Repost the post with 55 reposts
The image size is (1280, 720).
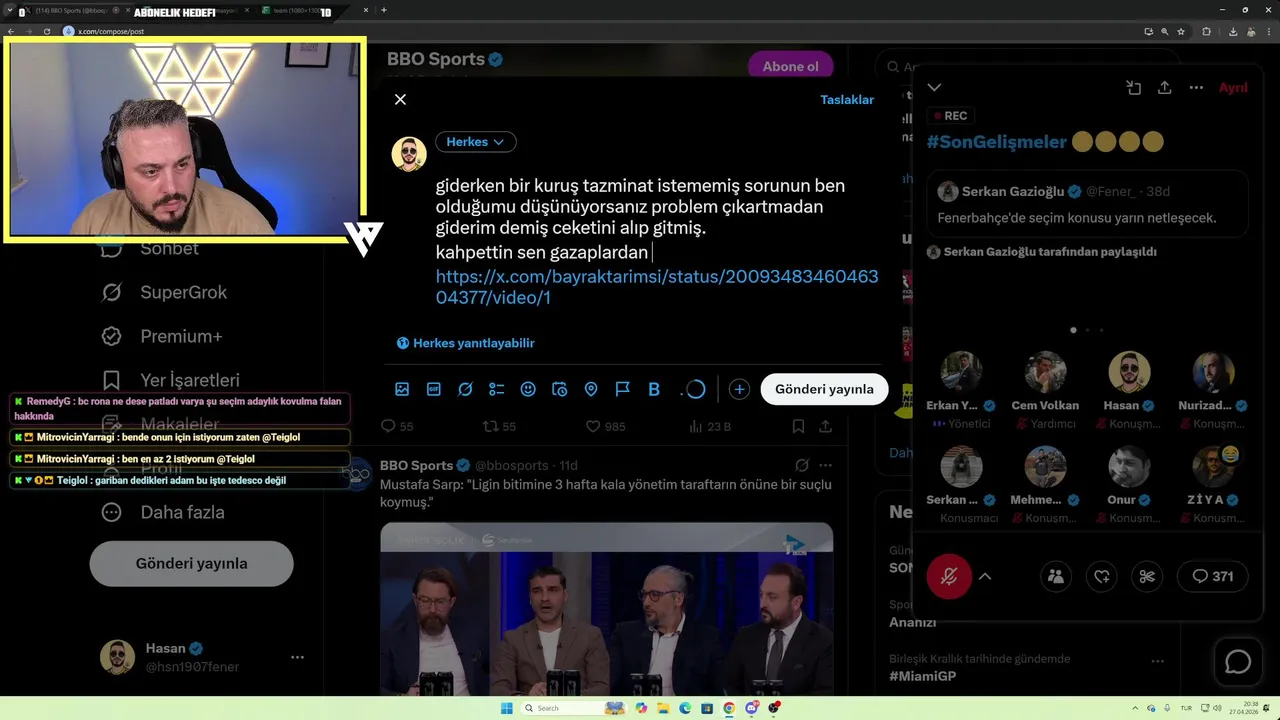[x=499, y=426]
